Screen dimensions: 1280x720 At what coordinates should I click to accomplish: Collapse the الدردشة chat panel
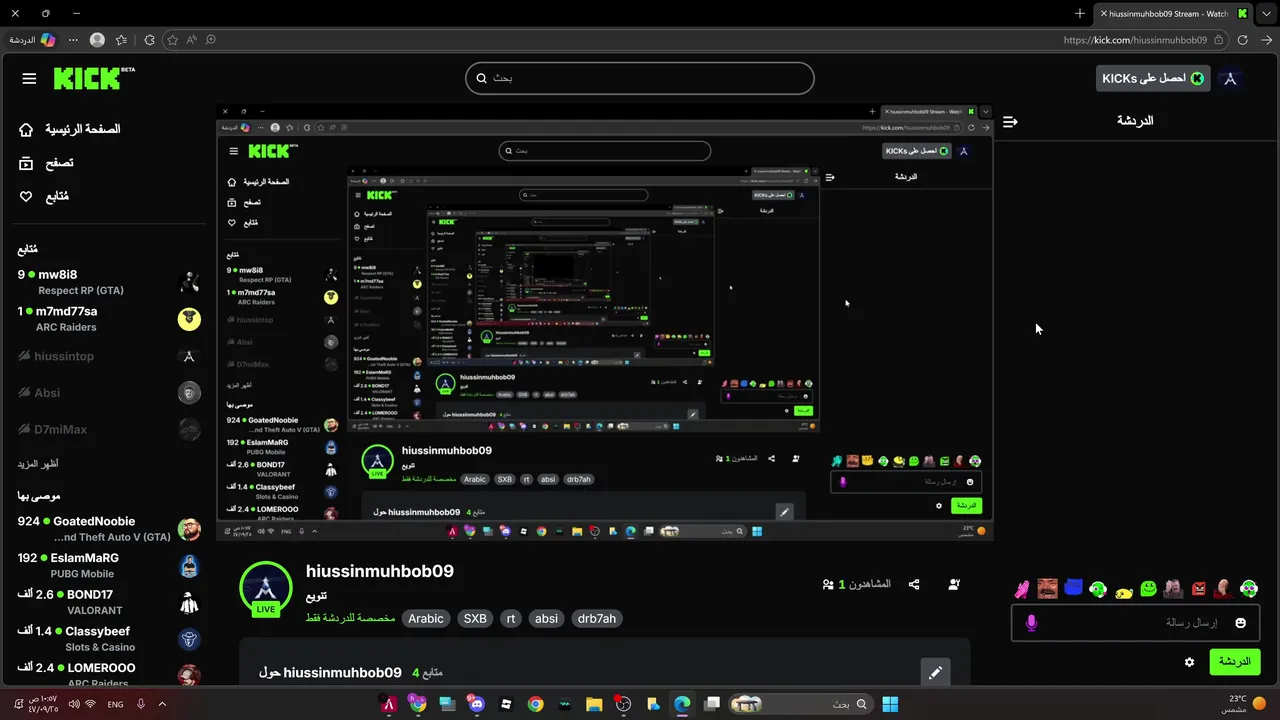pyautogui.click(x=1010, y=121)
